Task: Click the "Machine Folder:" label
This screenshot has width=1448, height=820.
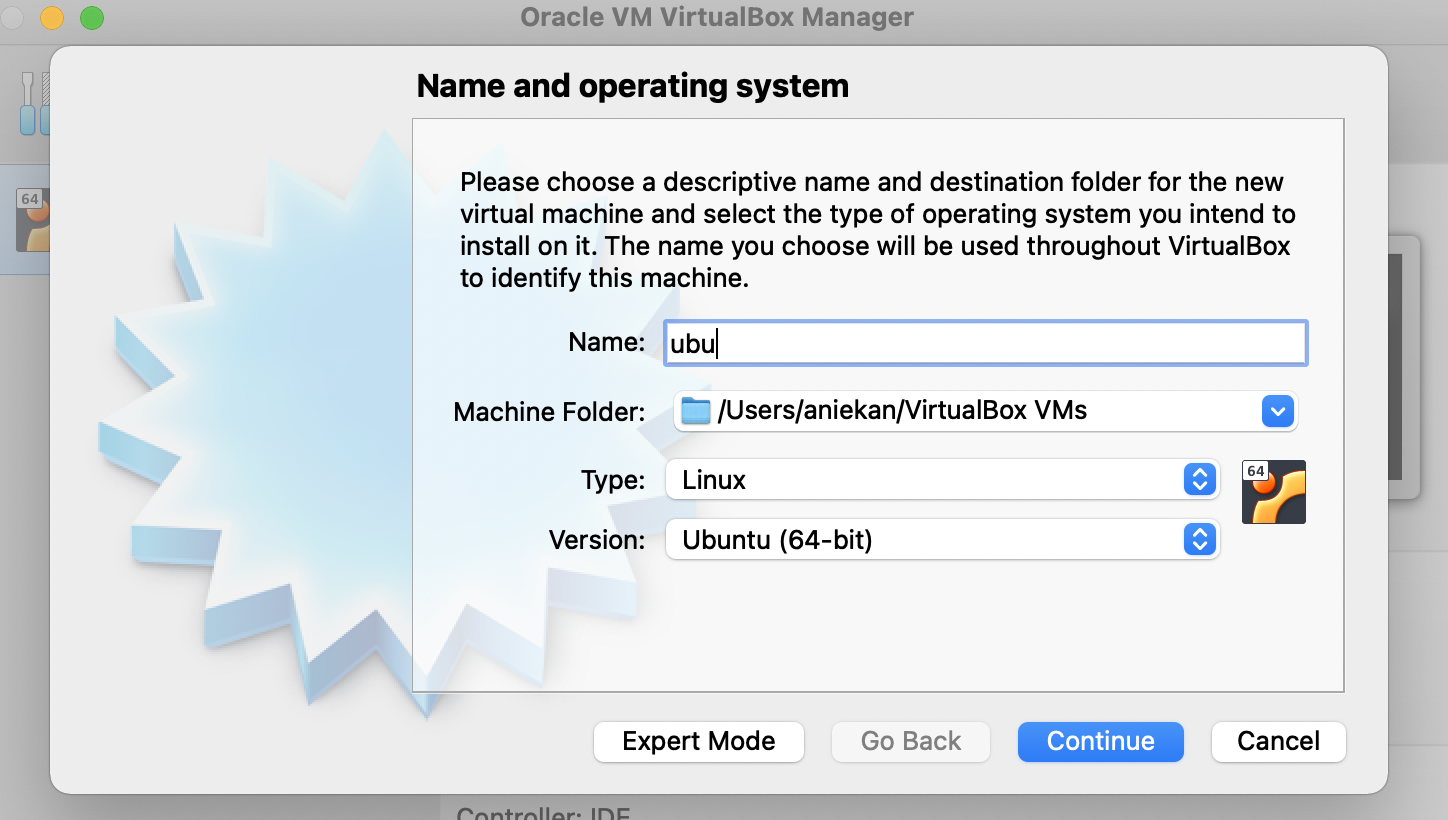Action: click(549, 412)
